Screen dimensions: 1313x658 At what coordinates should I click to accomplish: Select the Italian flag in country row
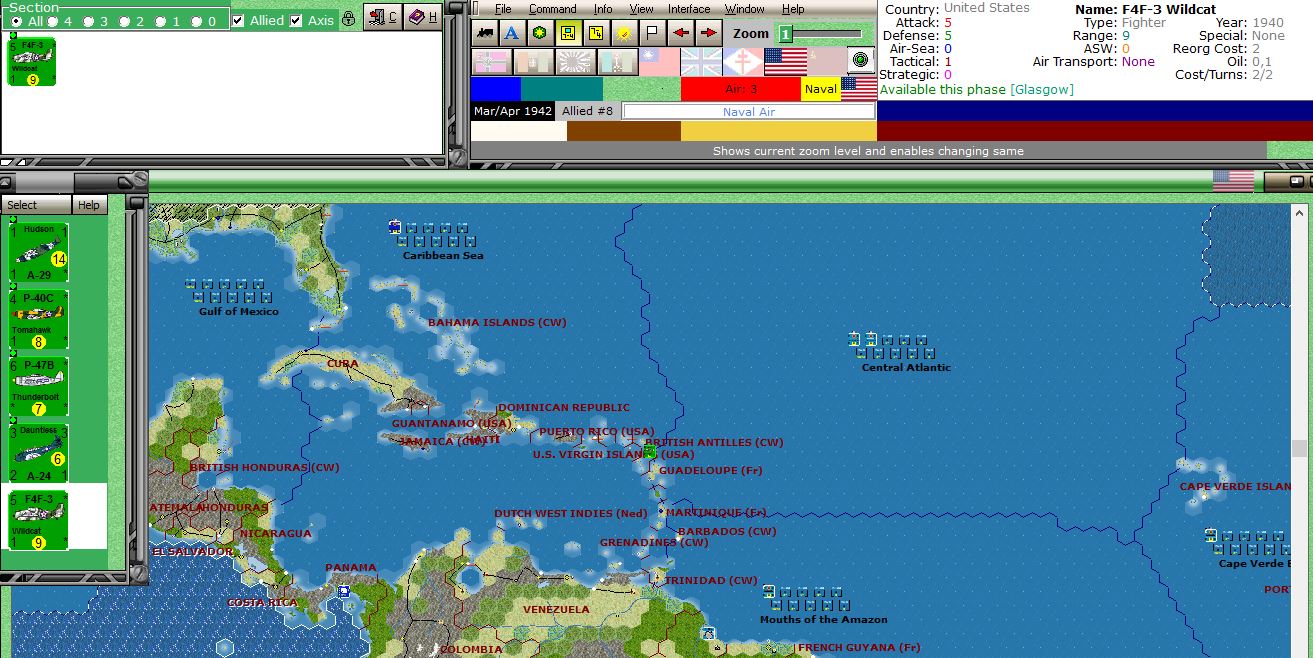click(x=533, y=62)
